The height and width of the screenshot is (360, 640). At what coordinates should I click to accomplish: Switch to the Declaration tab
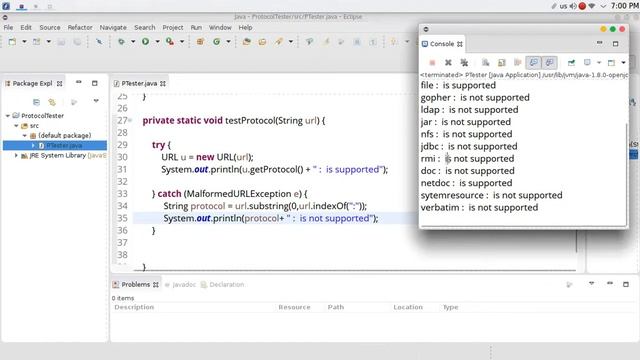coord(222,284)
